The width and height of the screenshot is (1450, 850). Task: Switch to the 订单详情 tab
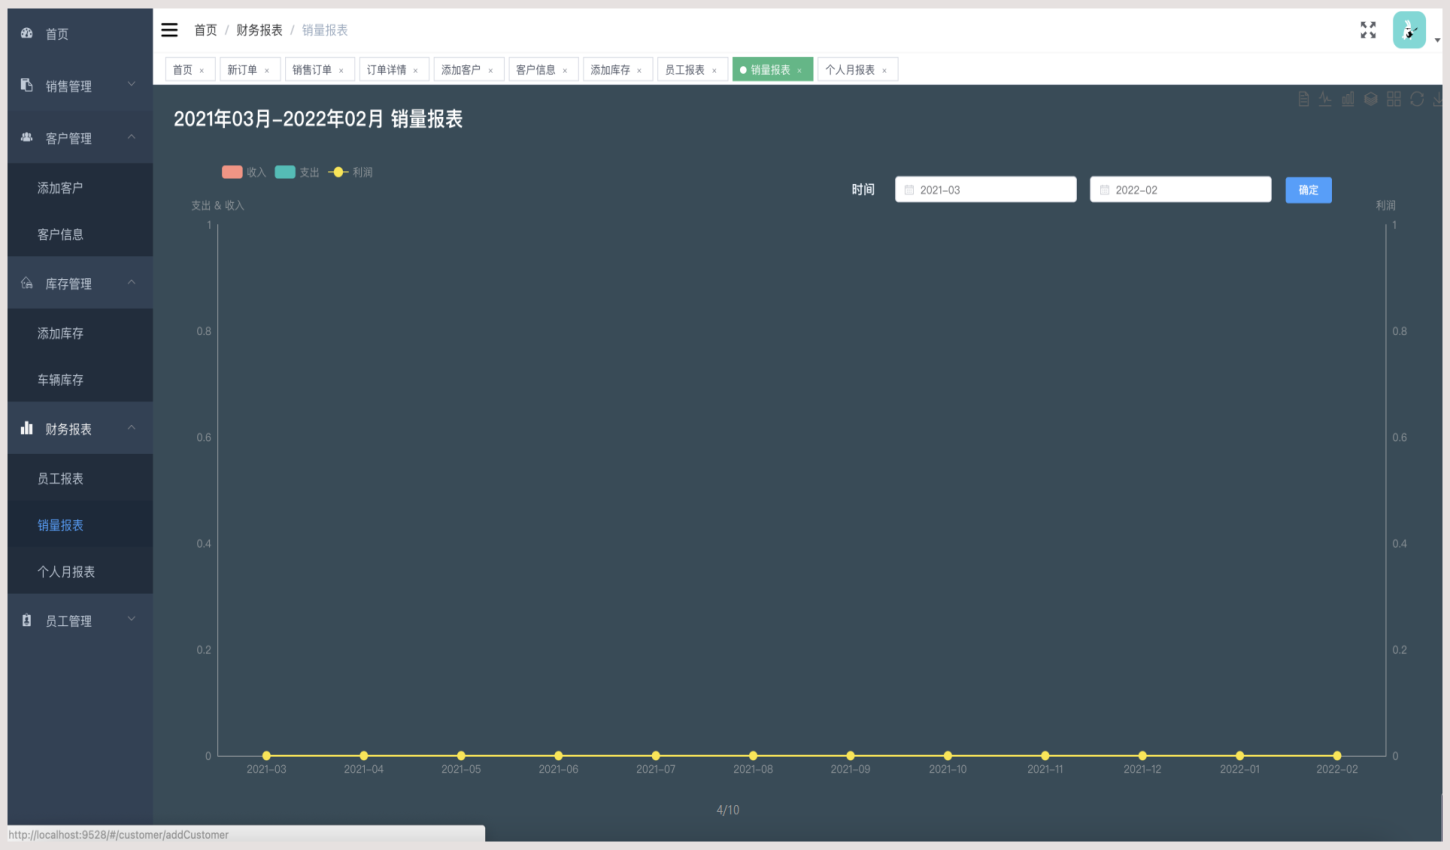[394, 69]
